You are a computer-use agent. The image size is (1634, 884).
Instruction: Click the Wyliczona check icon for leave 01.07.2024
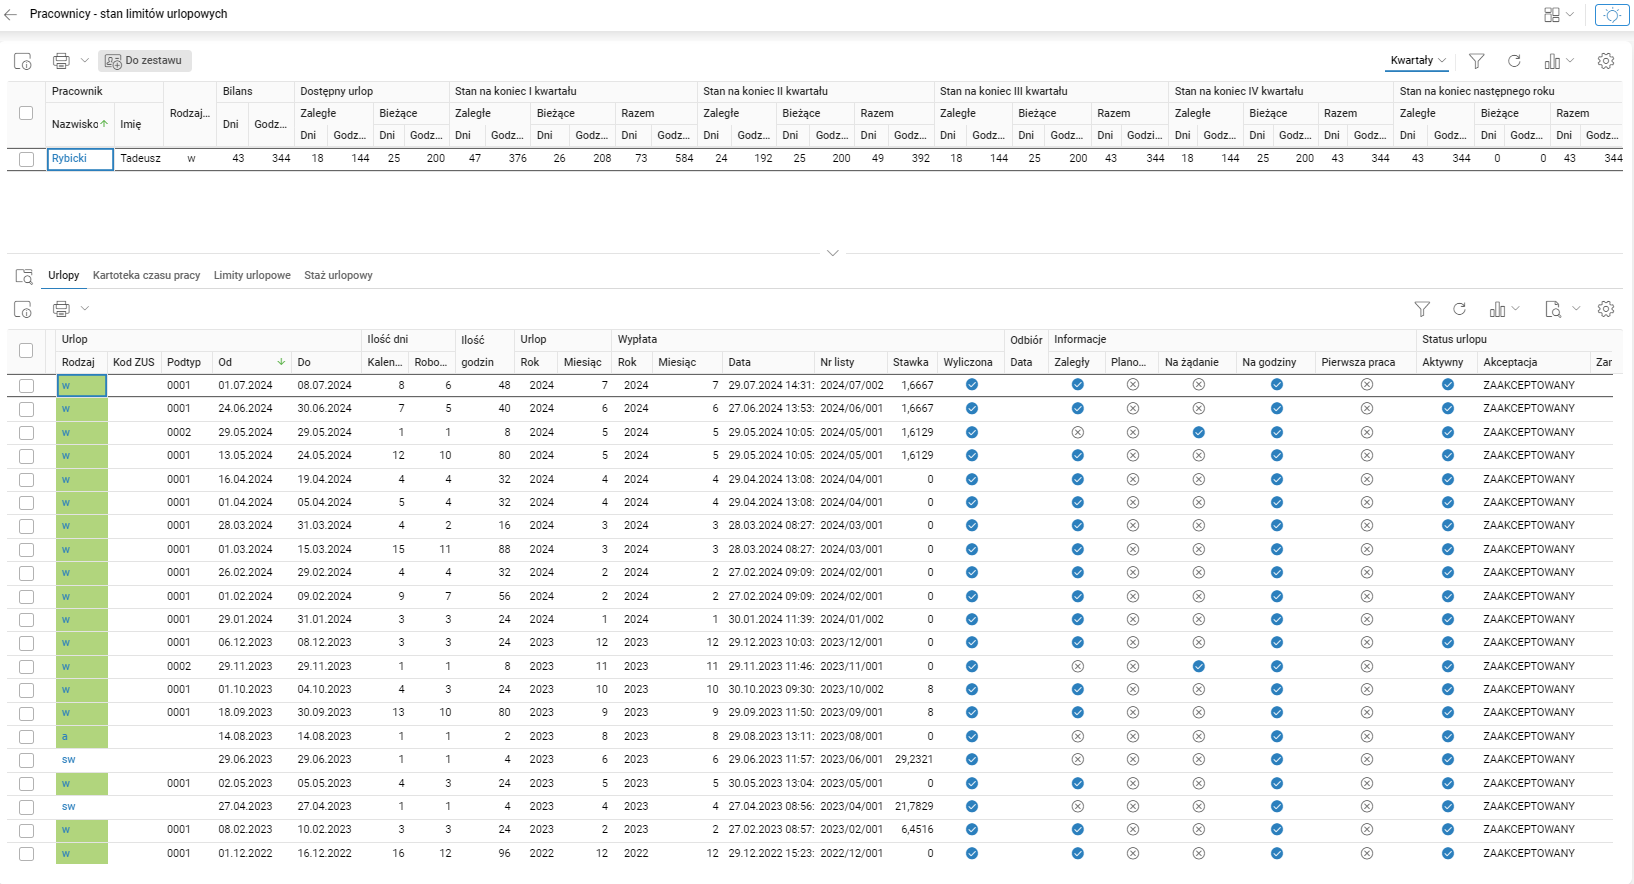[x=972, y=385]
